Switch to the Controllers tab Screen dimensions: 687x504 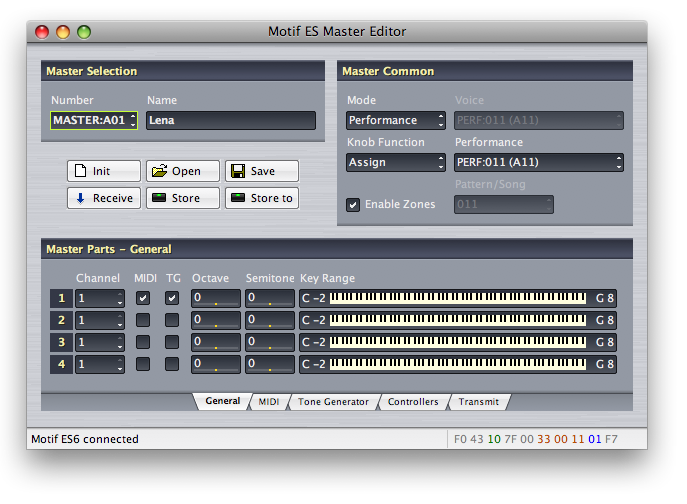click(x=413, y=402)
